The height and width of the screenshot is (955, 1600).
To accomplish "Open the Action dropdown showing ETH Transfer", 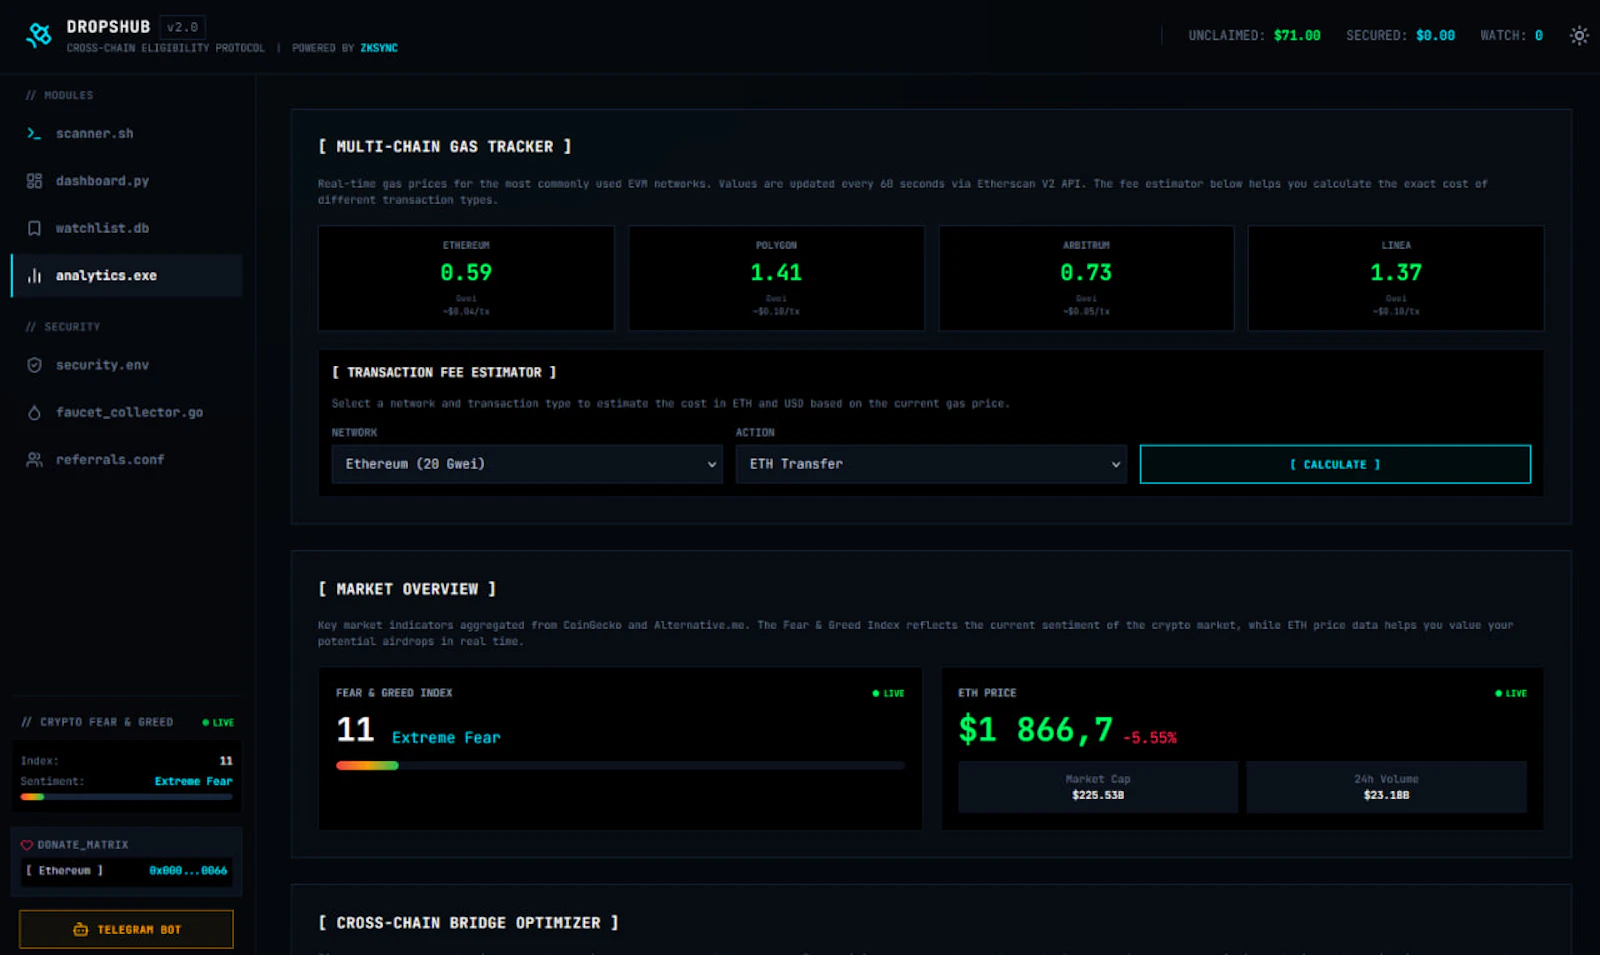I will click(x=931, y=464).
